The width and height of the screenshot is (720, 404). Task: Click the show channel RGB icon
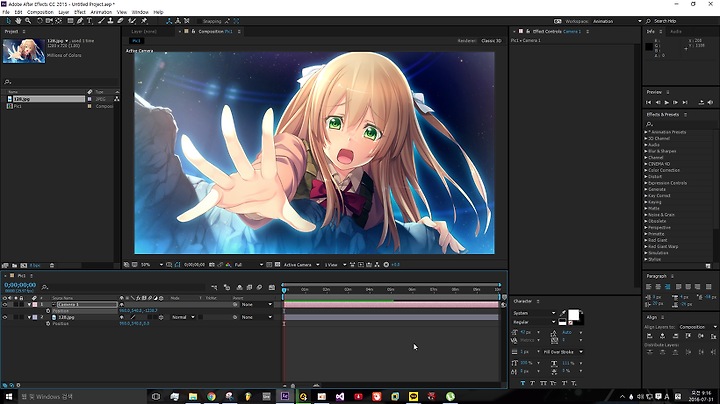click(228, 264)
